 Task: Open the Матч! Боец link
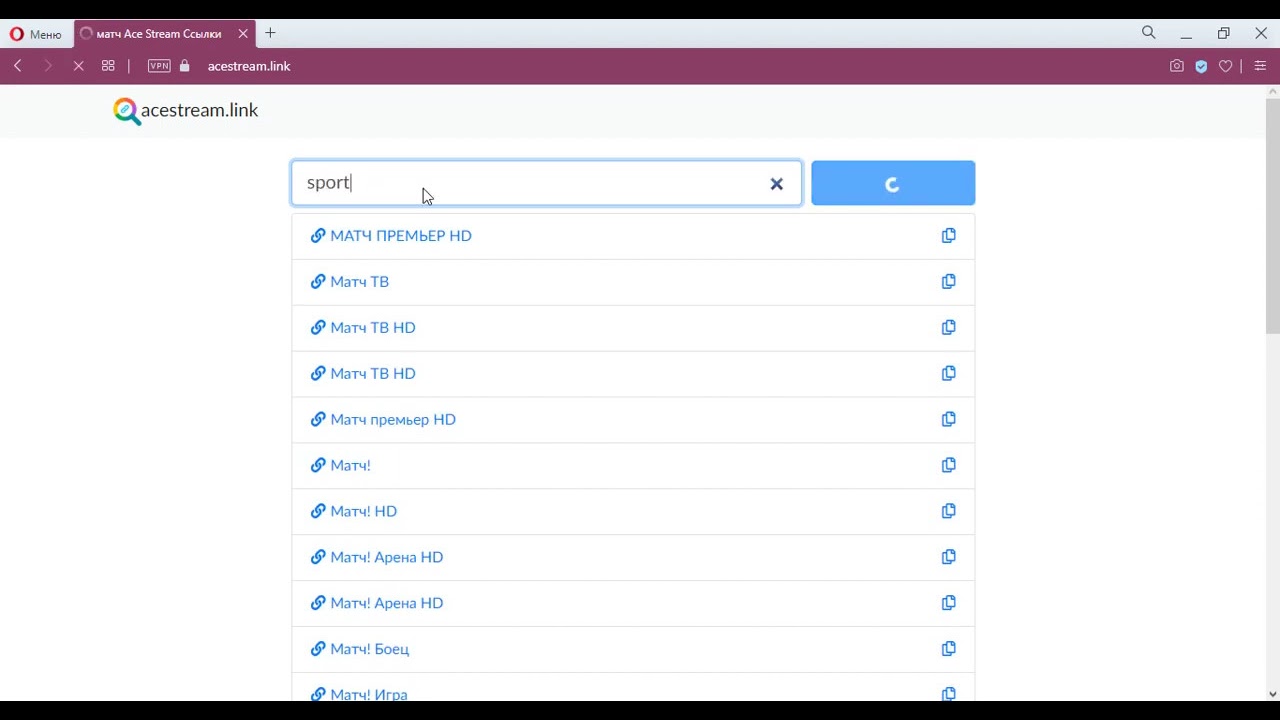pyautogui.click(x=370, y=650)
